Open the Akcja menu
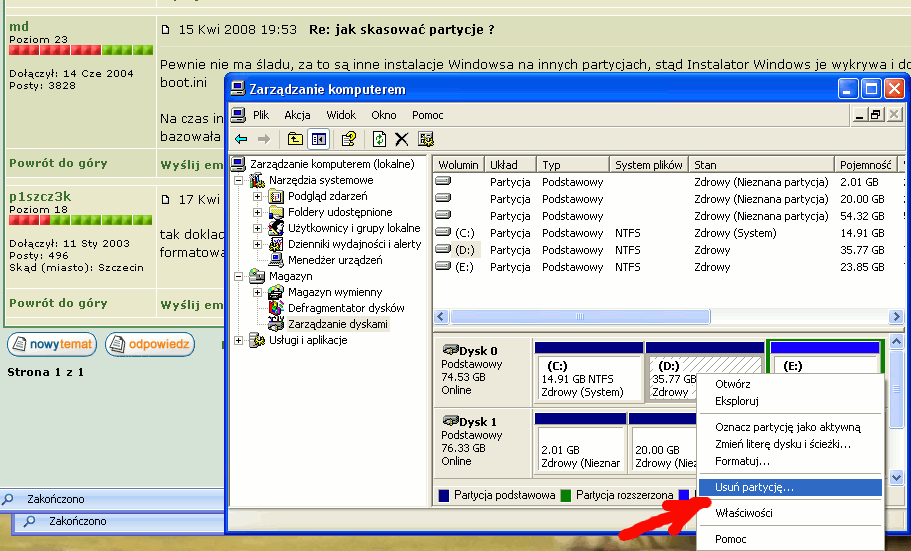The width and height of the screenshot is (911, 551). (x=297, y=115)
